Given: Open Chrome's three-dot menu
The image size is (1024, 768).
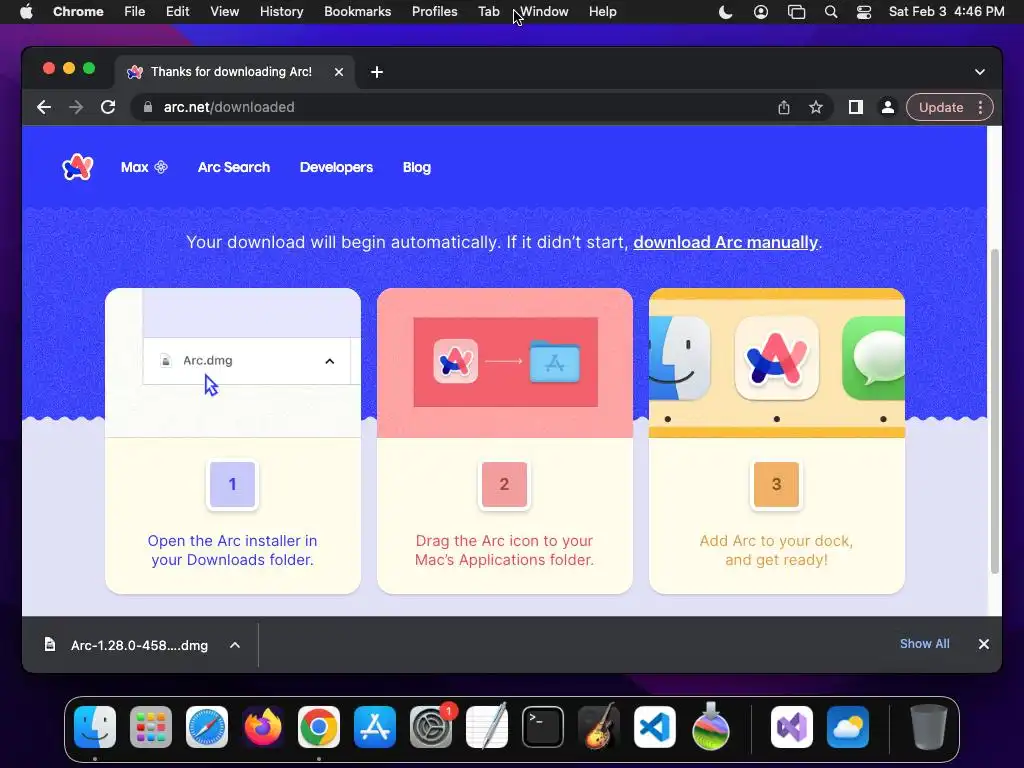Looking at the screenshot, I should coord(980,107).
